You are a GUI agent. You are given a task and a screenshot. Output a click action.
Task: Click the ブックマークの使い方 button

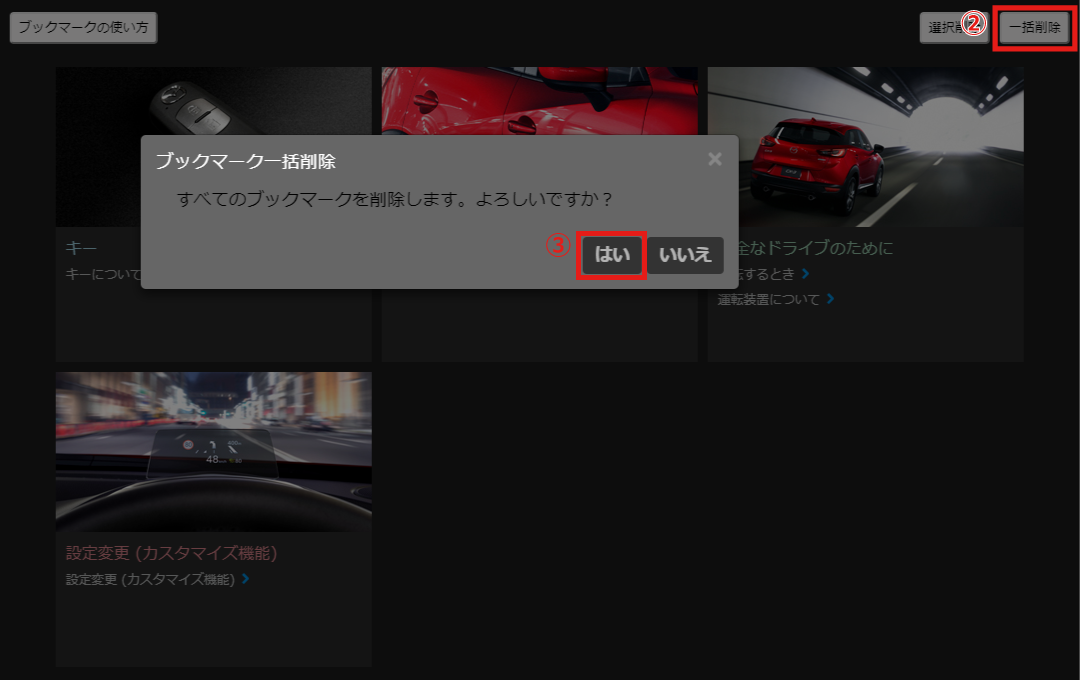[x=83, y=28]
